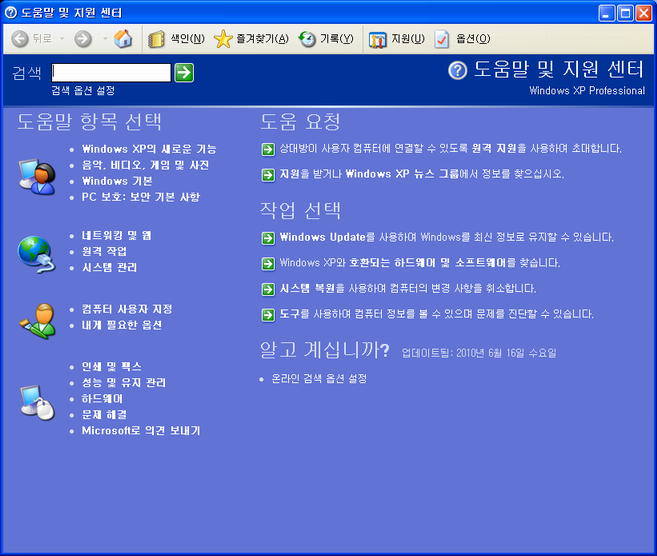Open the 내게 필요한 옵션 topic
Image resolution: width=657 pixels, height=556 pixels.
point(122,325)
